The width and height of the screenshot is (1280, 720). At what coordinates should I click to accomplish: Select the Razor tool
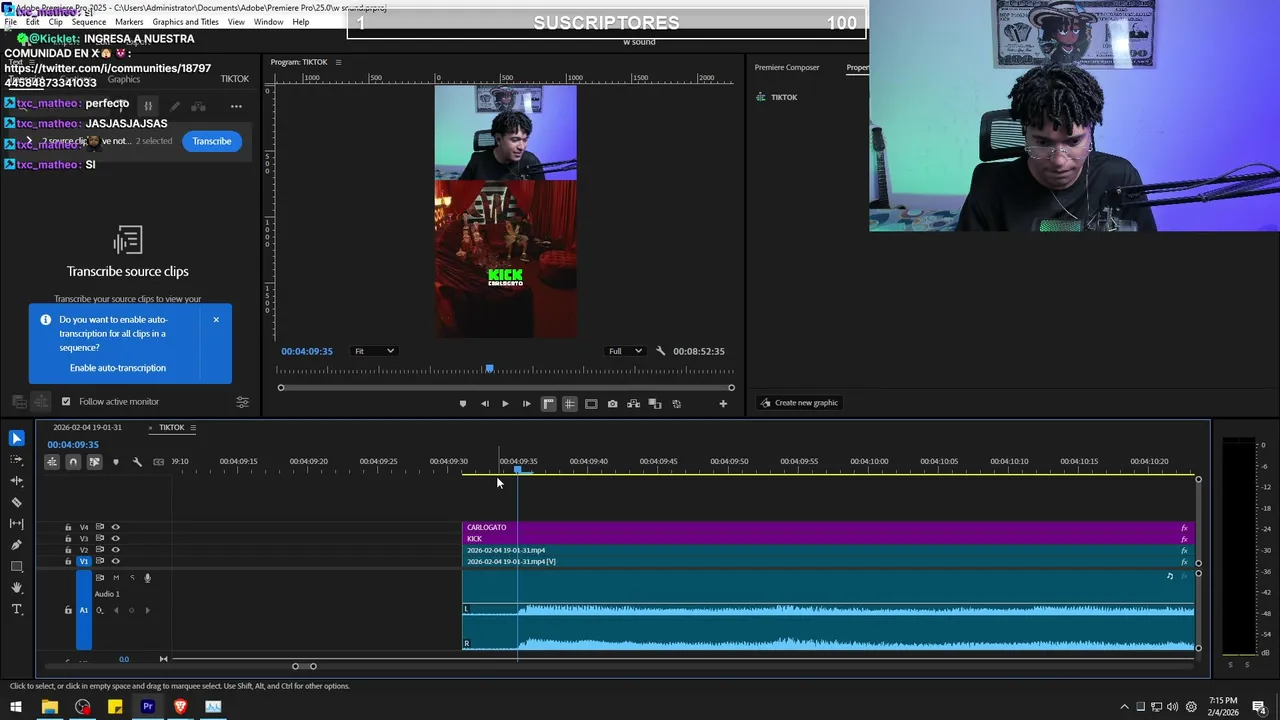[x=16, y=502]
